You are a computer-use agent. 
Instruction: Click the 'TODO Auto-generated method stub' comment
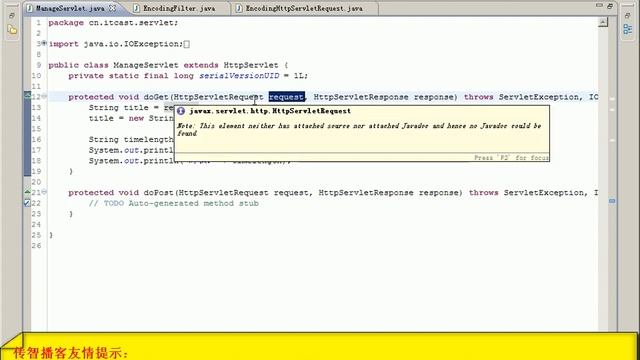[x=181, y=203]
